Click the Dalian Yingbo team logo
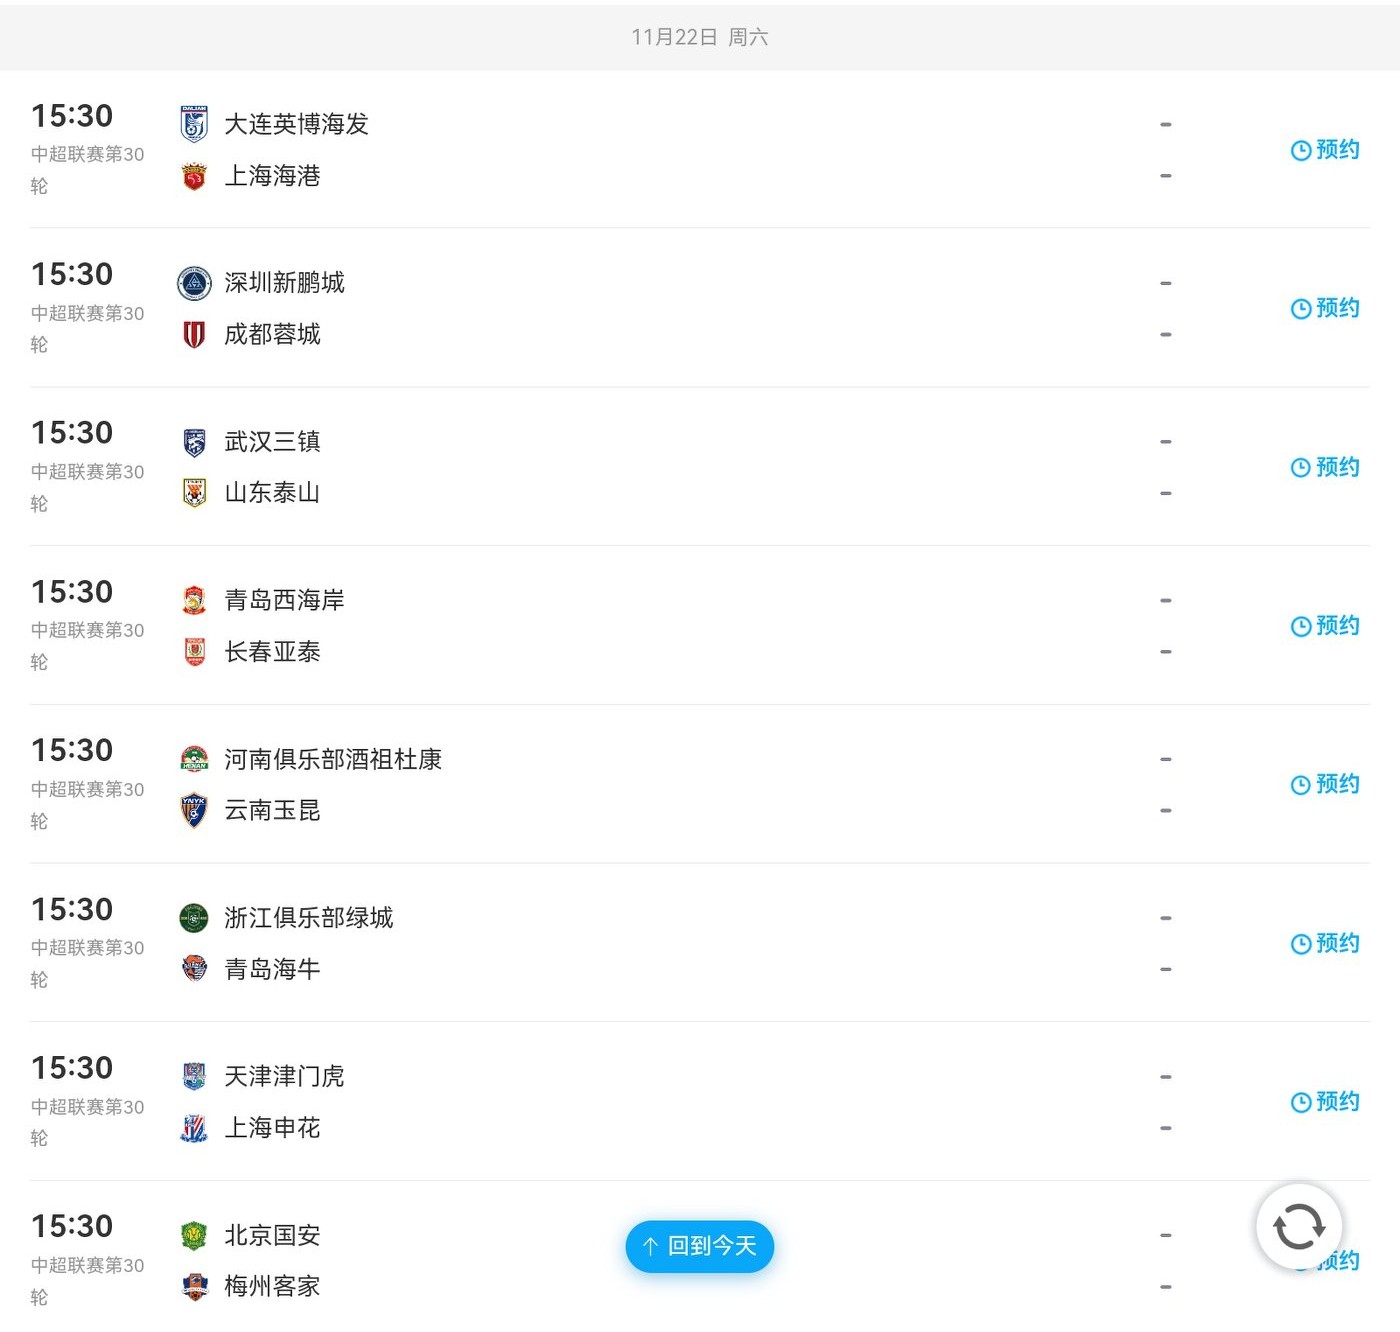This screenshot has height=1332, width=1400. click(194, 124)
